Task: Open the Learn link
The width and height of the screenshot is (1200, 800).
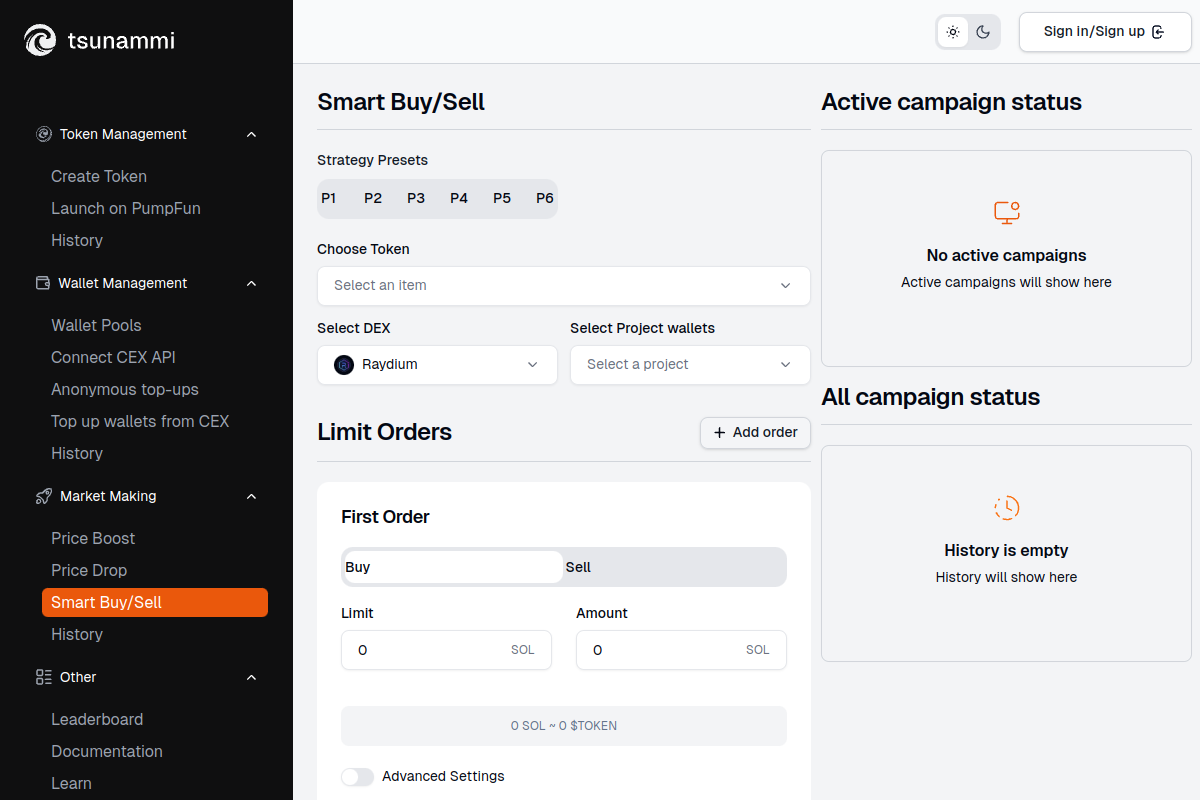Action: pyautogui.click(x=71, y=783)
